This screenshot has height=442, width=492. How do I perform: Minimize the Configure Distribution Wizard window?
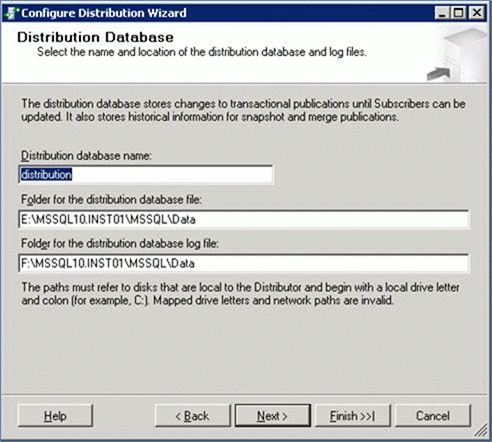pos(442,13)
